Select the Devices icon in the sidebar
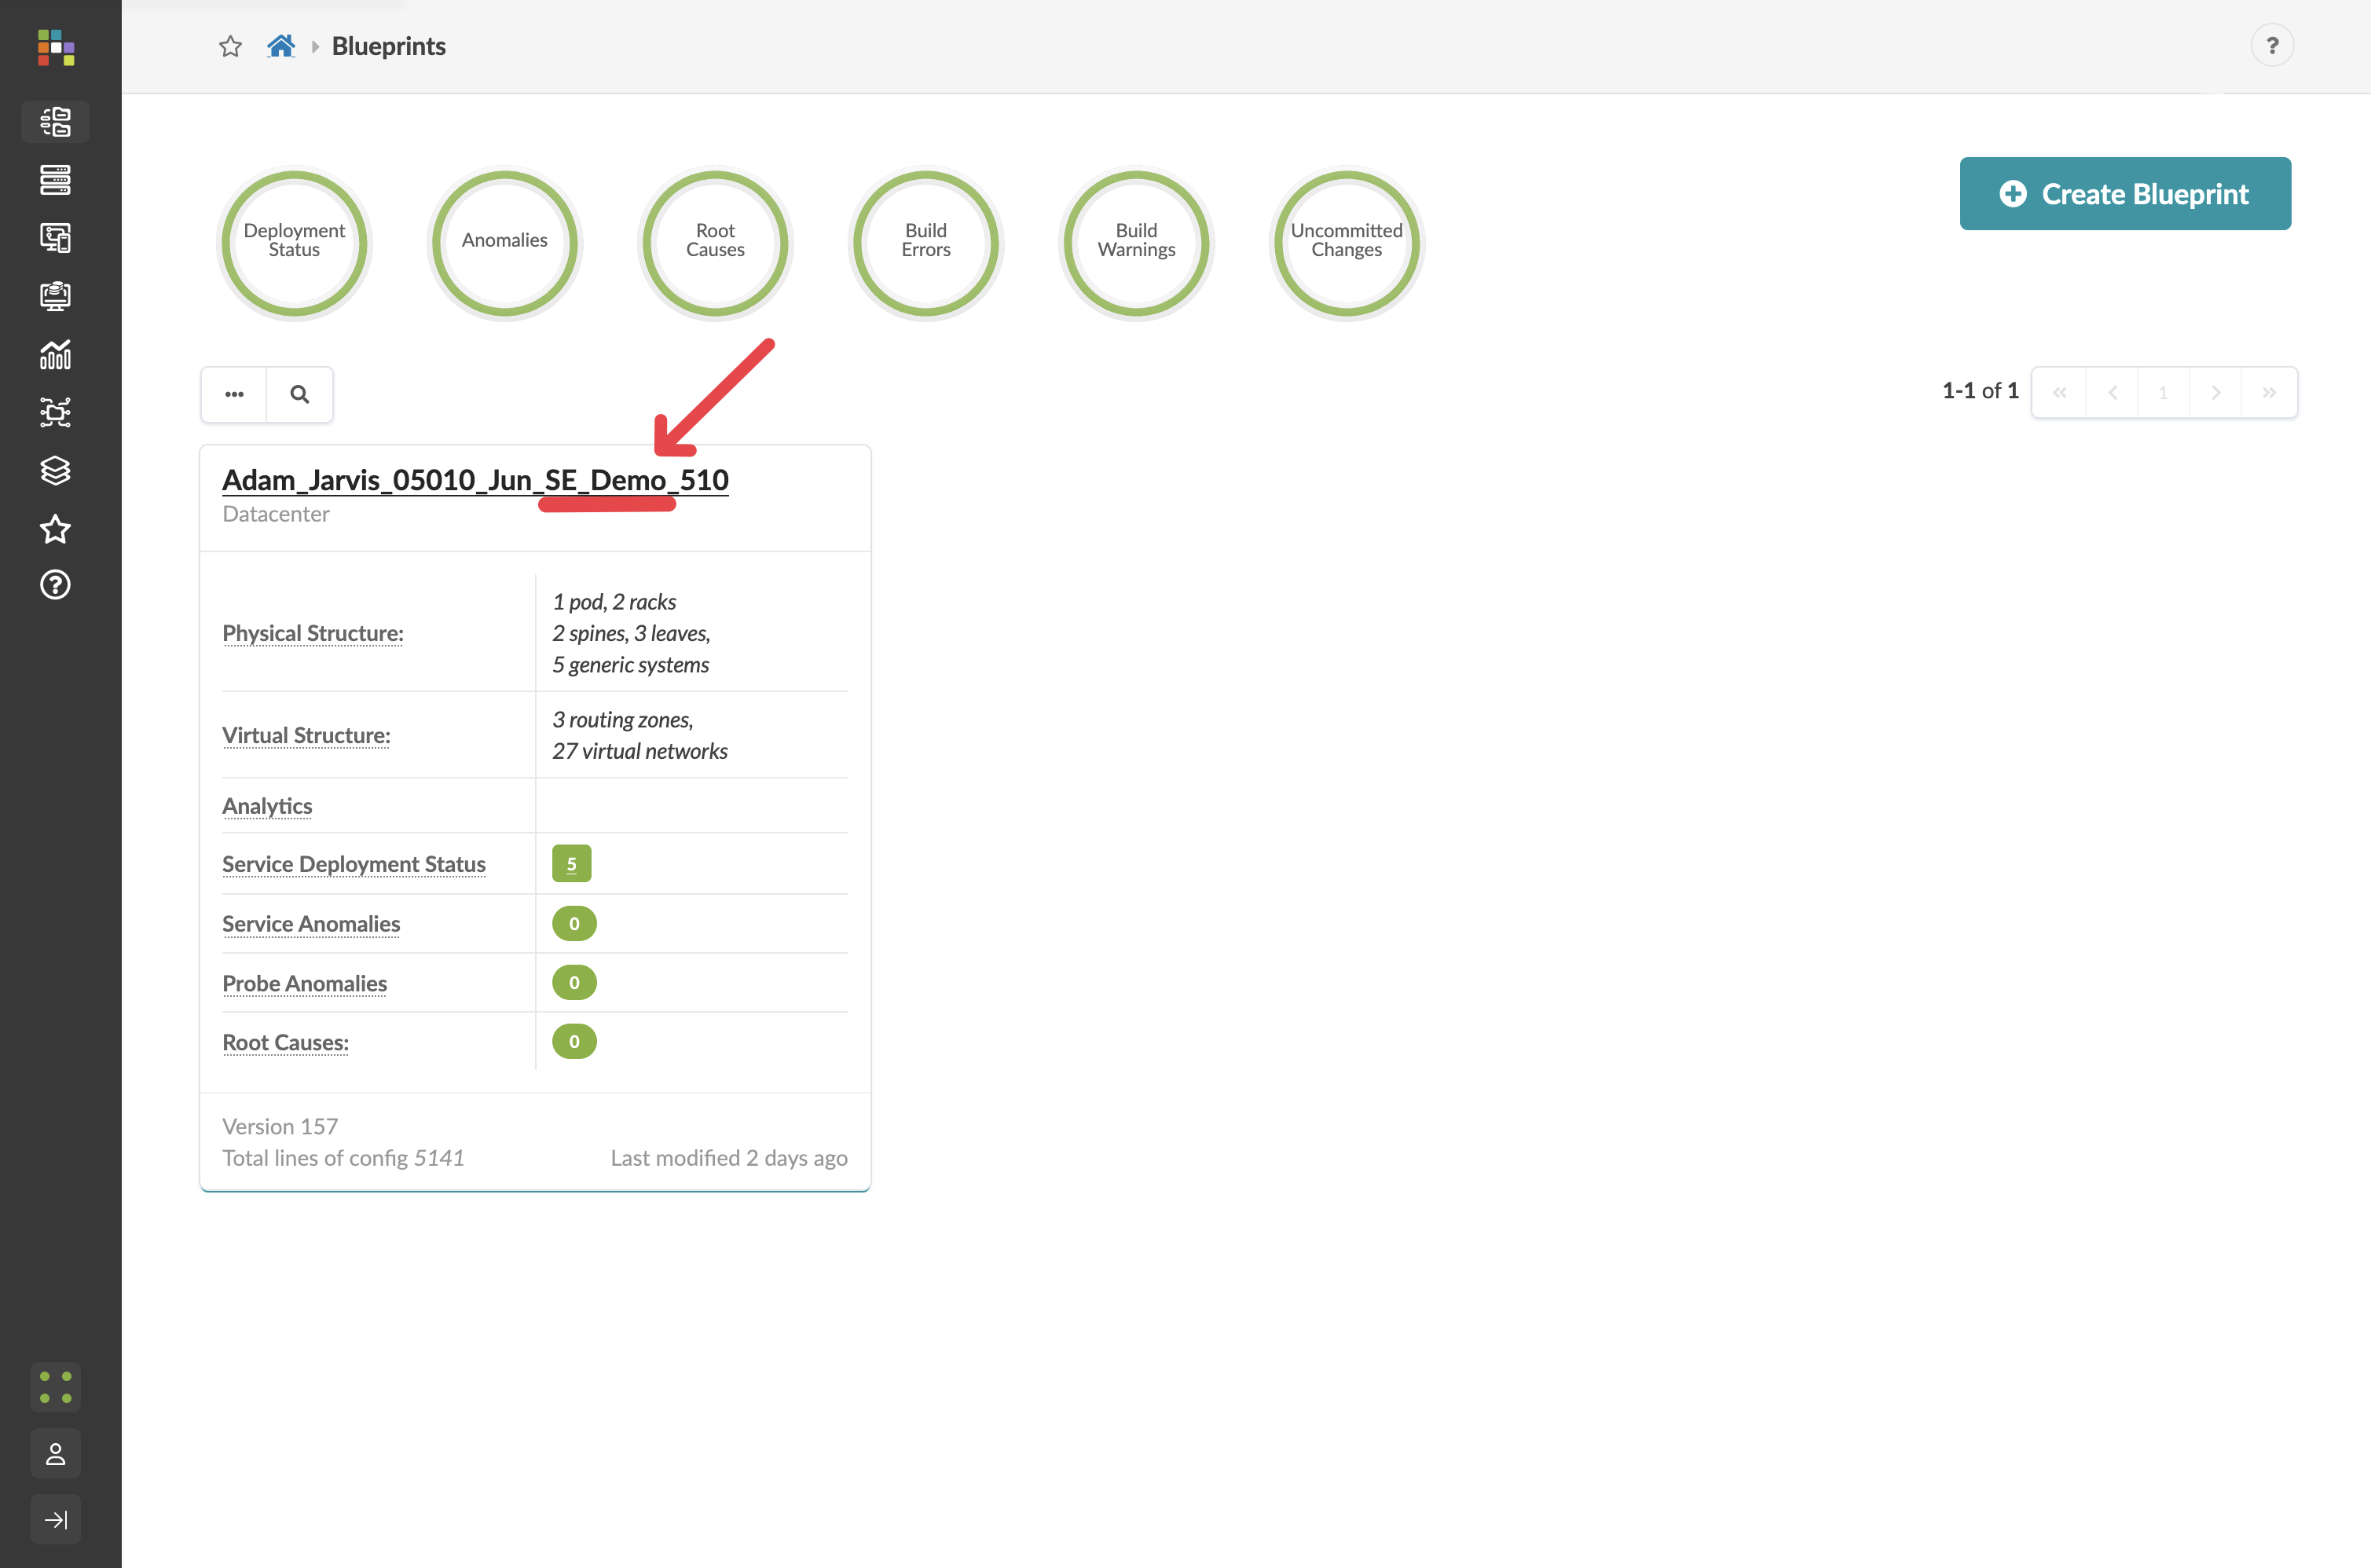Screen dimensions: 2371x1568 tap(55, 180)
